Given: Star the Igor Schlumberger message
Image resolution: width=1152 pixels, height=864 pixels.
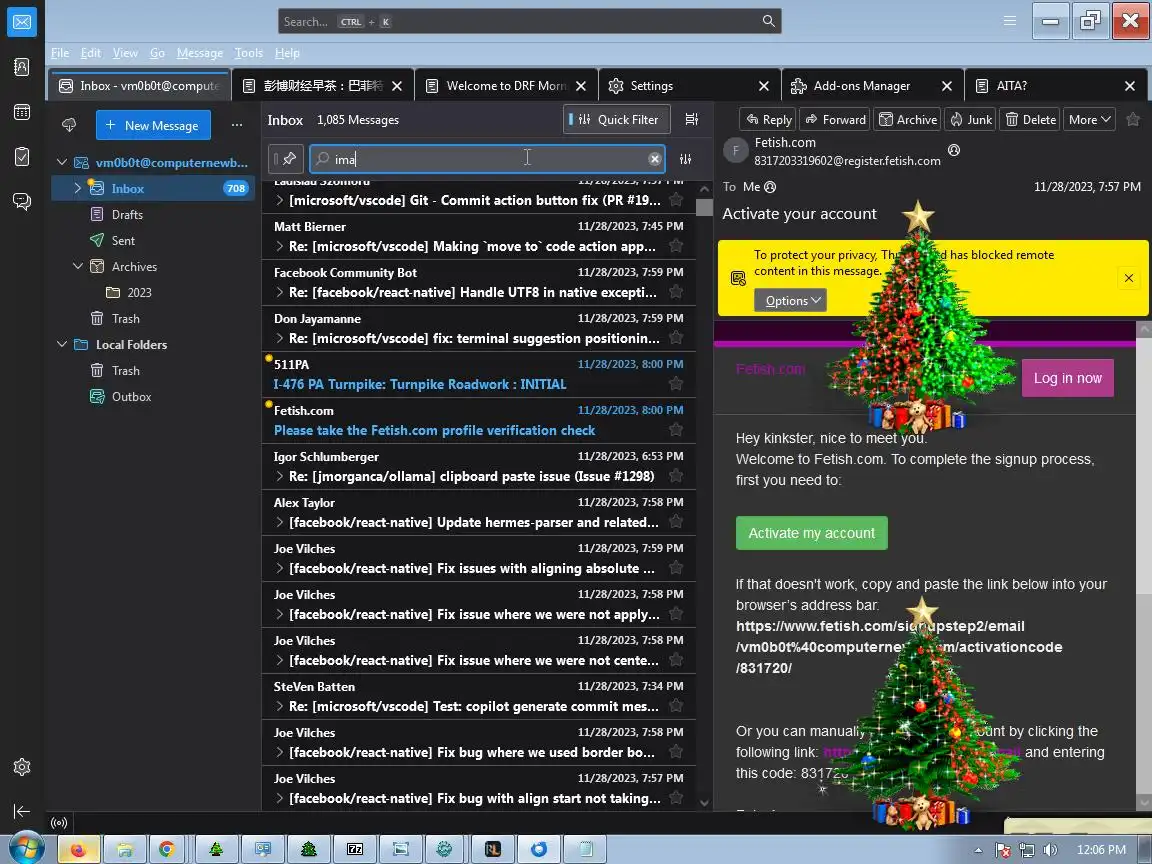Looking at the screenshot, I should point(676,476).
